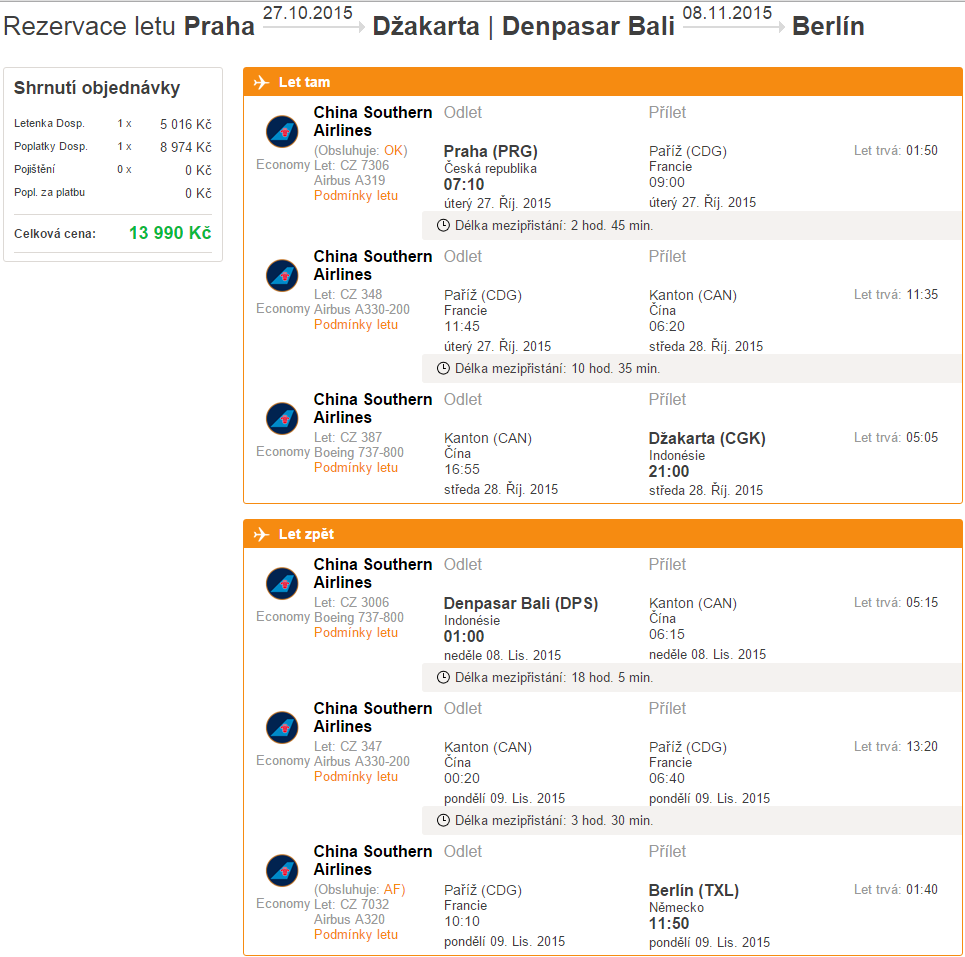The image size is (965, 957).
Task: Click flight number 'Let: CZ 3006'
Action: pyautogui.click(x=351, y=603)
